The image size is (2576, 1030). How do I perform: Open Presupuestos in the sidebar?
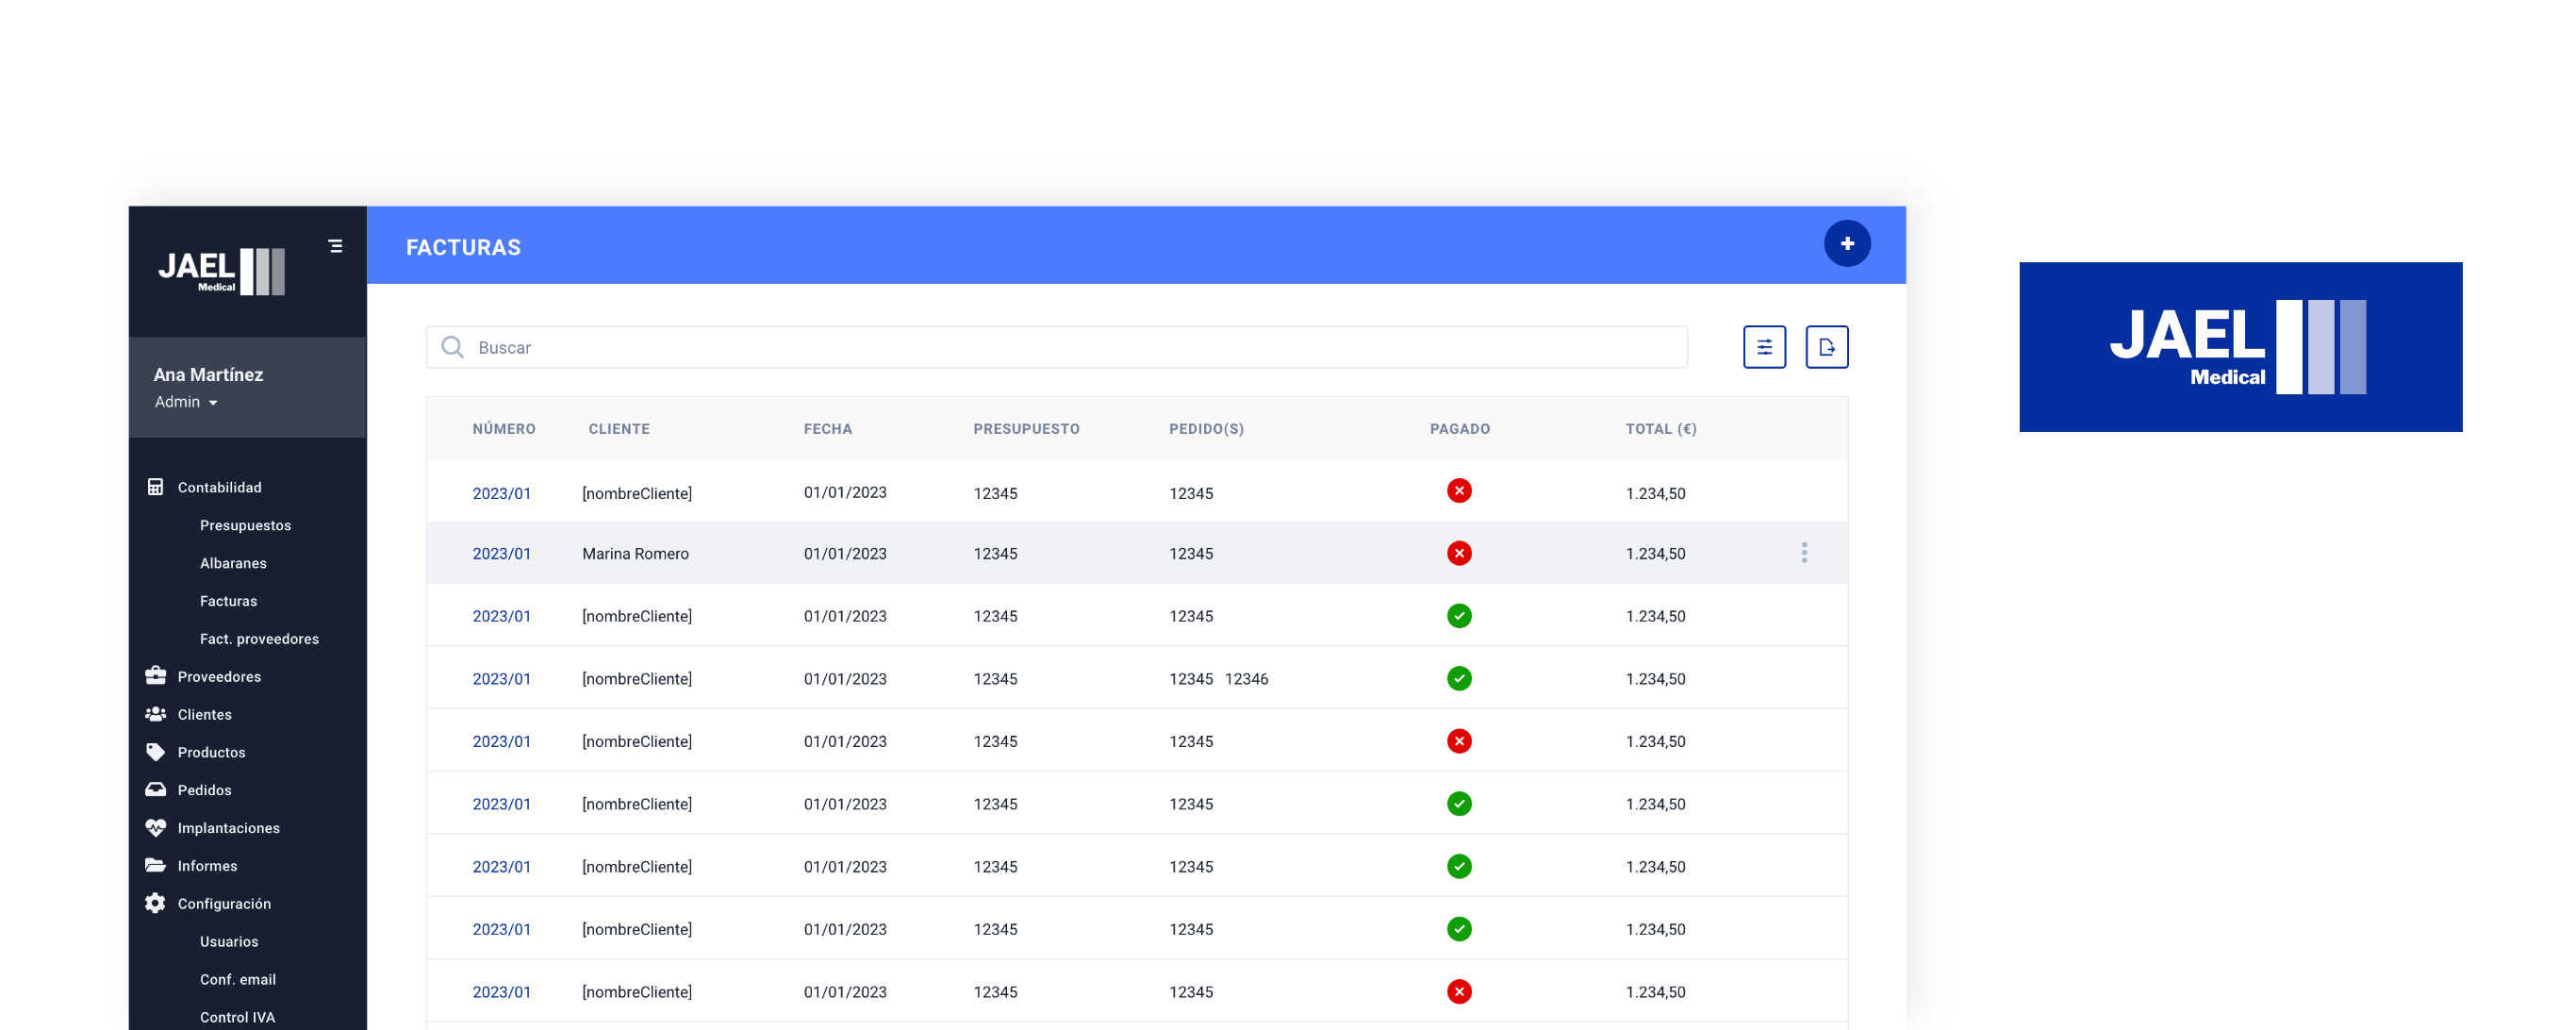tap(245, 525)
